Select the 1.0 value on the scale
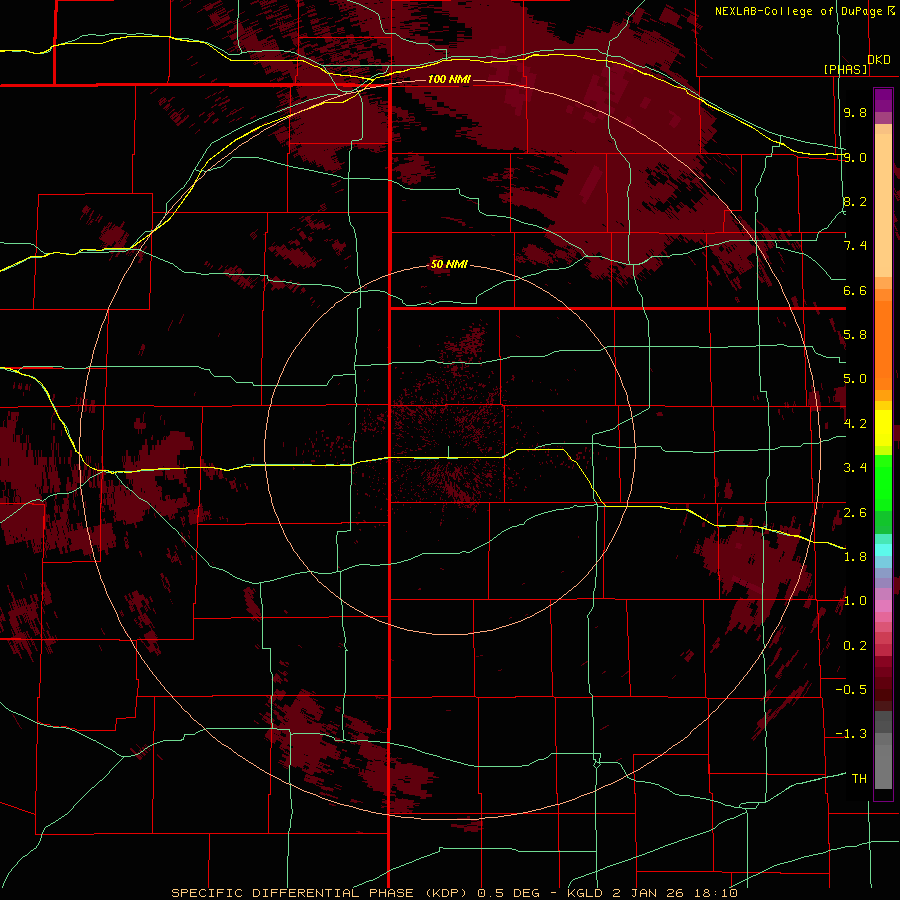The width and height of the screenshot is (900, 900). coord(855,601)
